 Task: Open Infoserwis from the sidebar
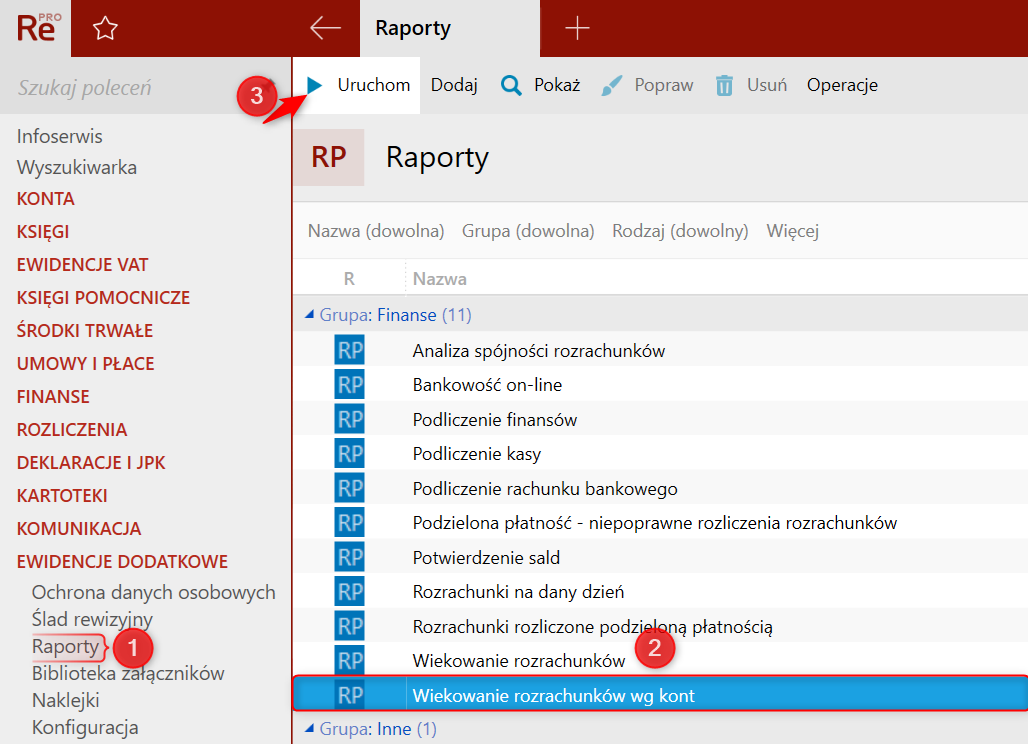[60, 136]
